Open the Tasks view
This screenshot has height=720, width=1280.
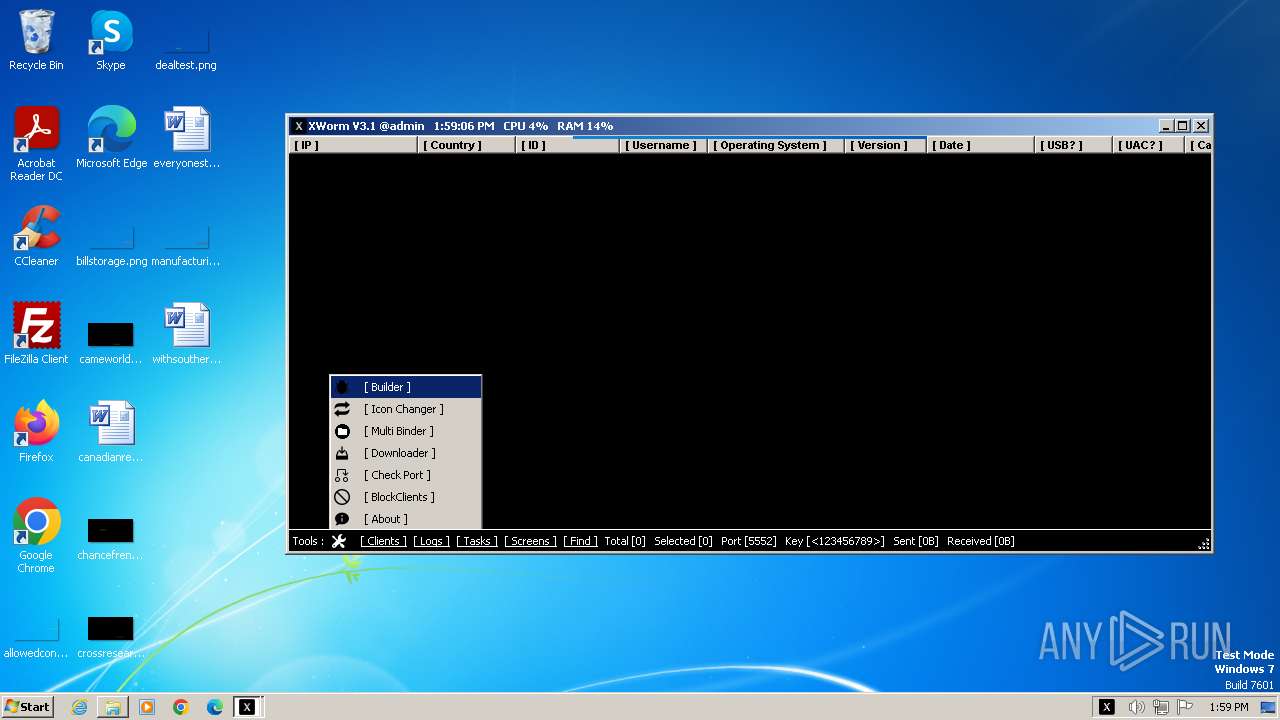point(477,541)
